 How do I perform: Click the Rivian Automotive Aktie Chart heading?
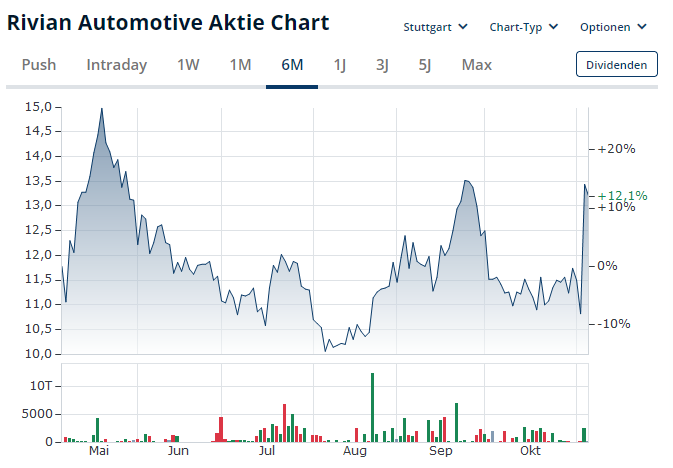(168, 22)
